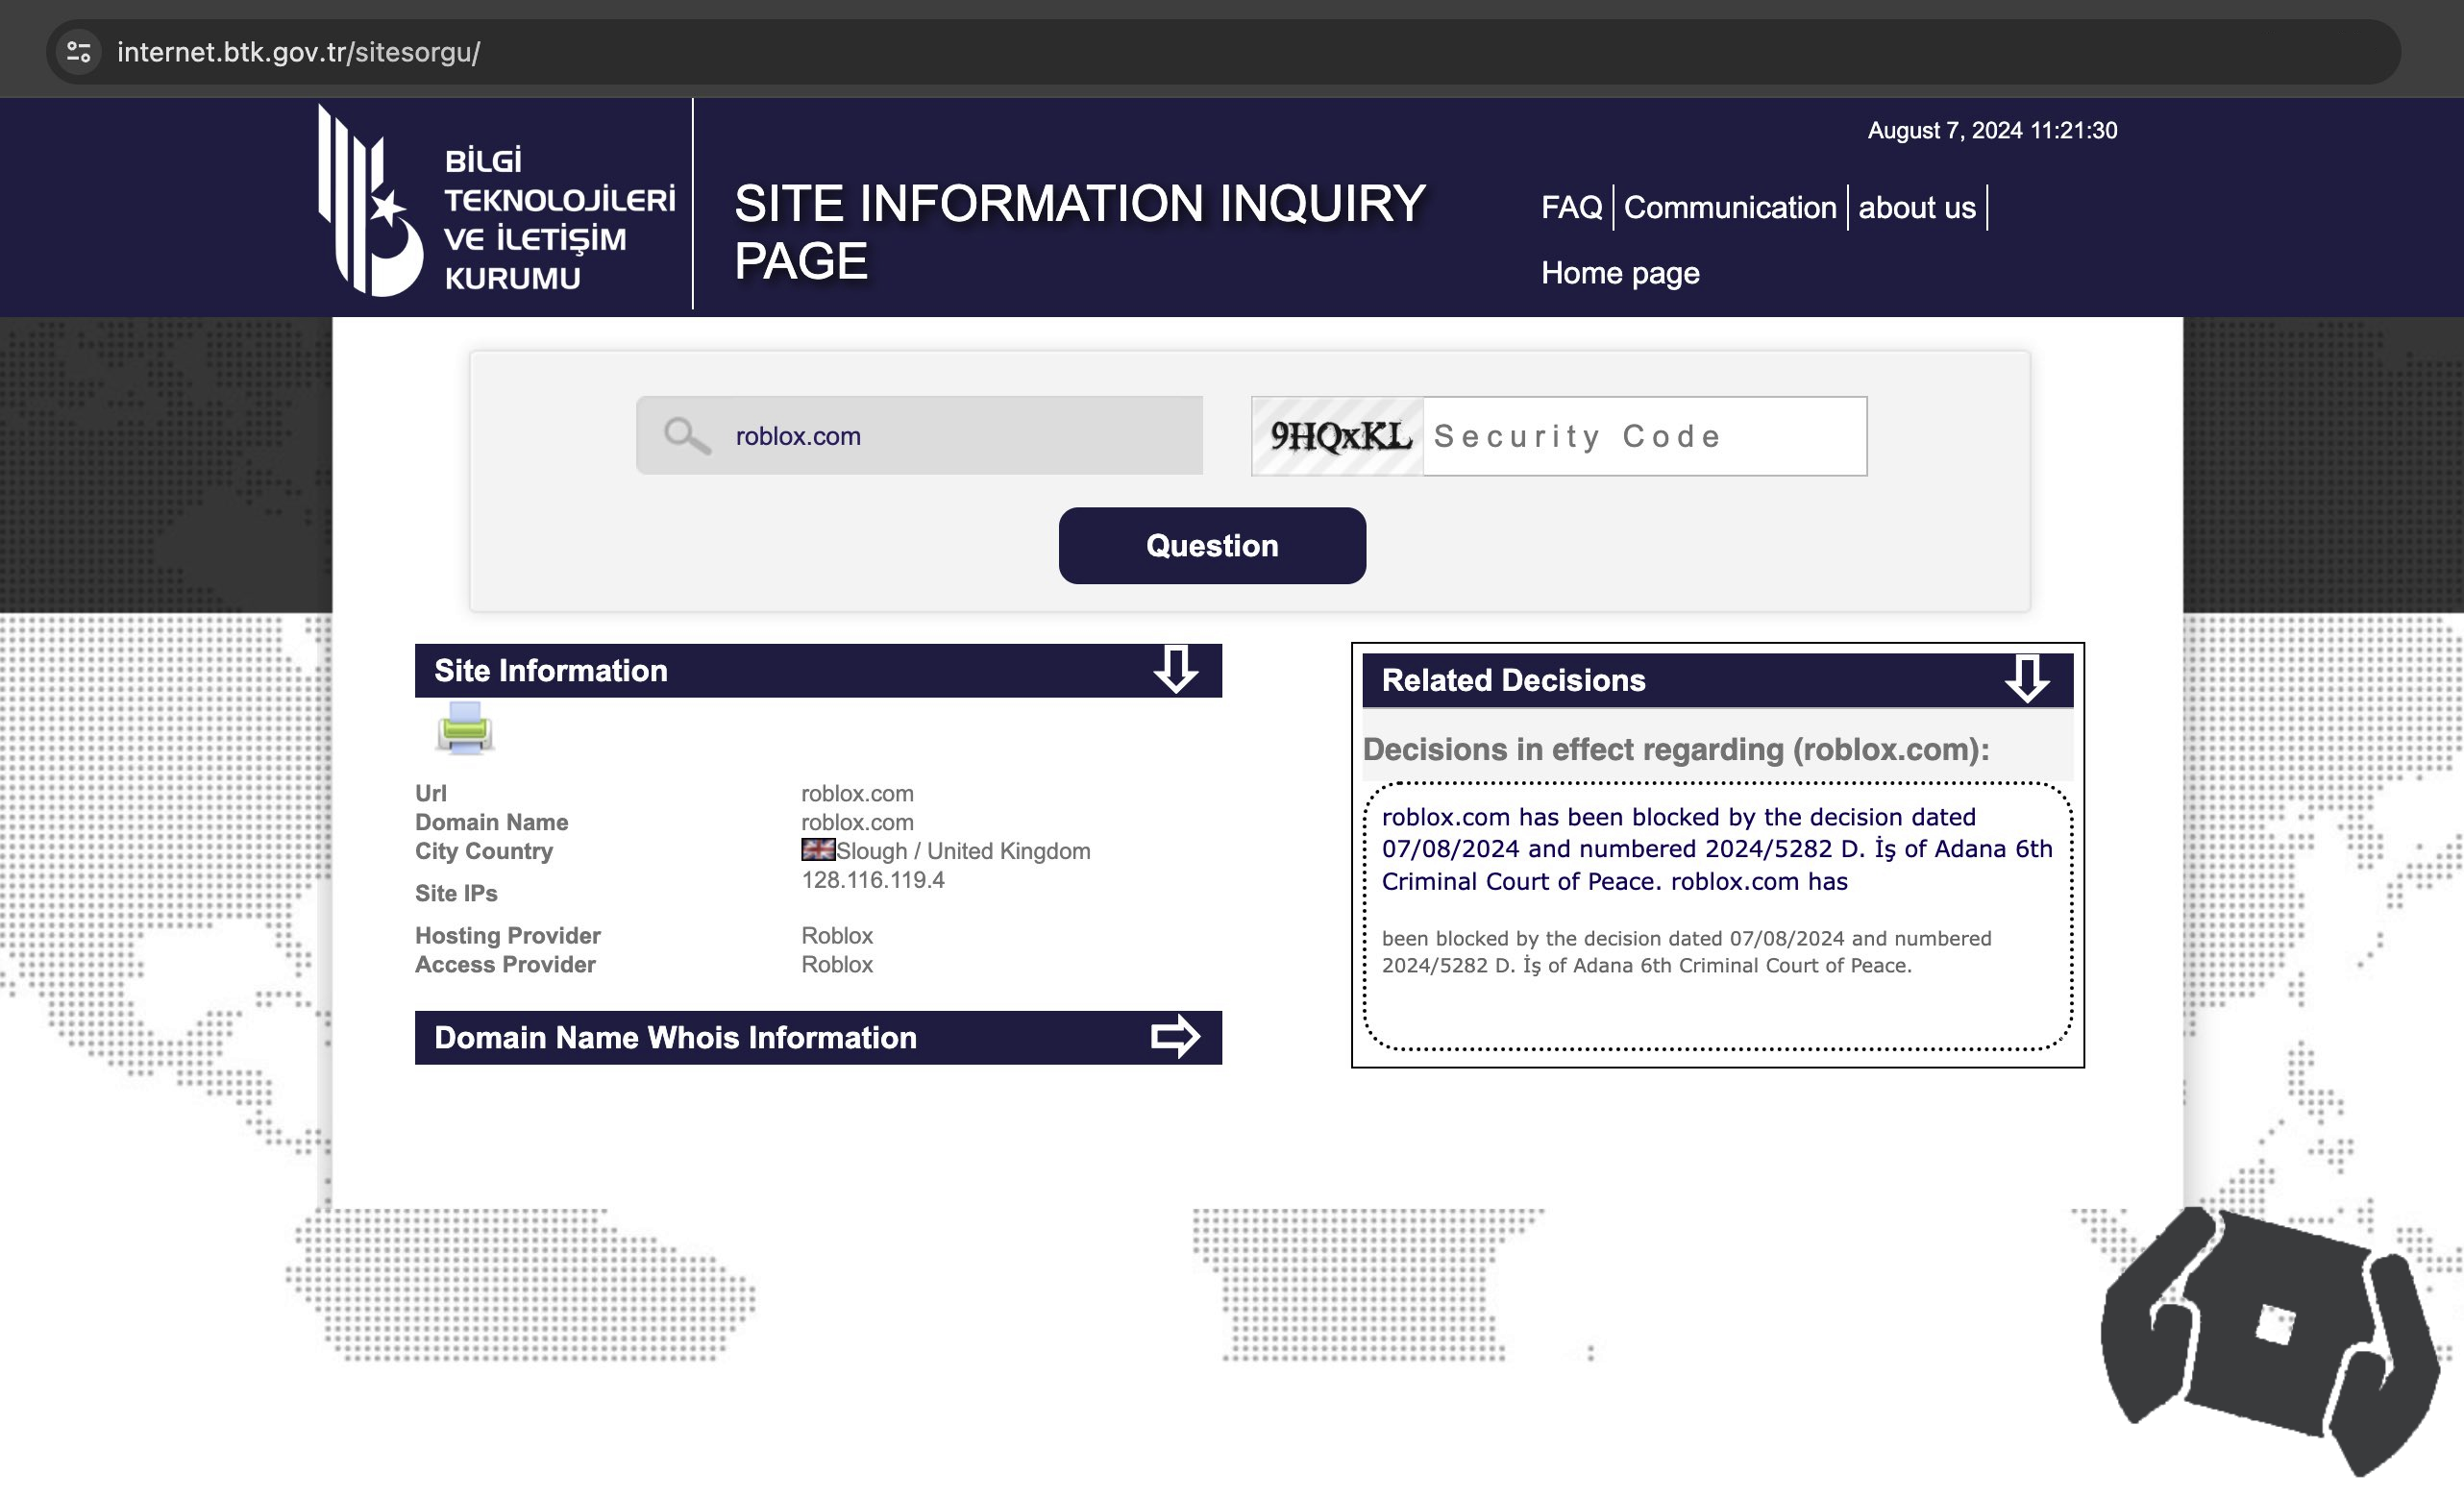
Task: Focus the roblox.com search field
Action: coord(919,436)
